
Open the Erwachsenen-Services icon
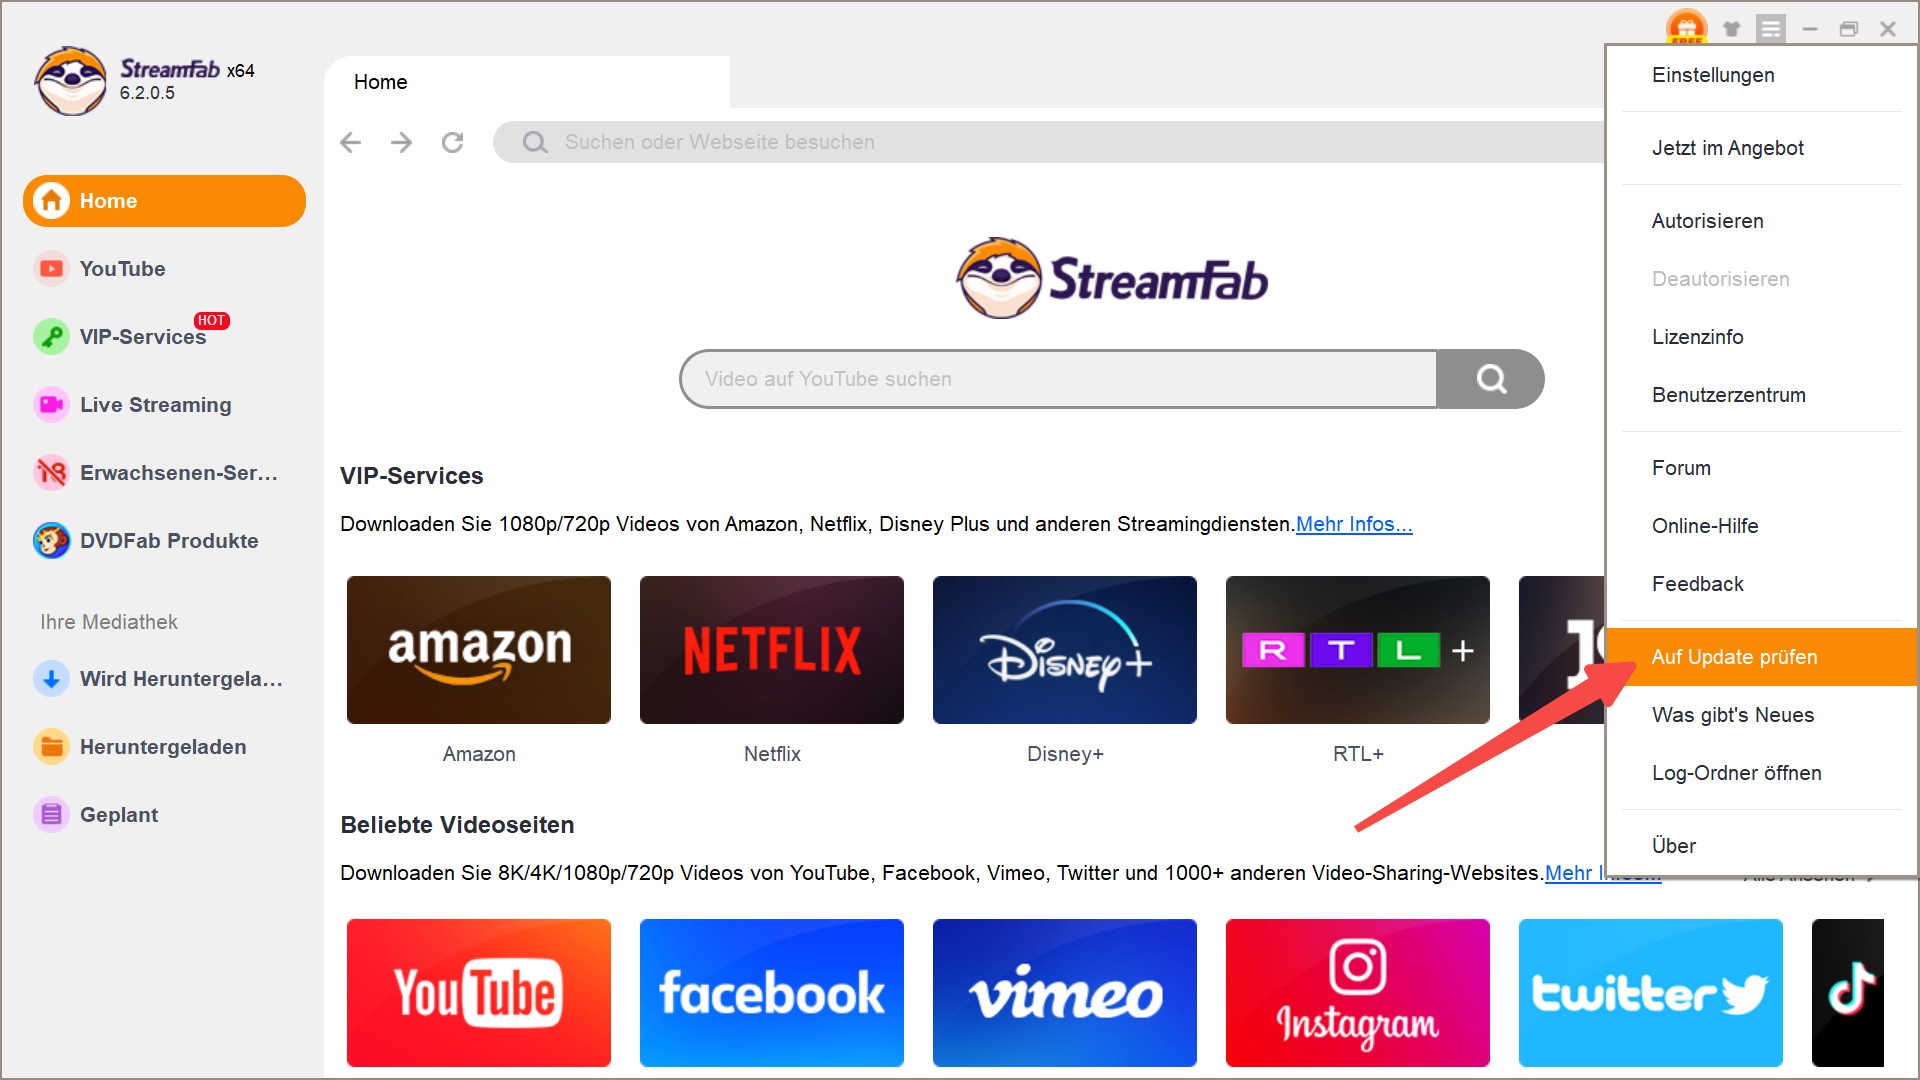pyautogui.click(x=51, y=473)
